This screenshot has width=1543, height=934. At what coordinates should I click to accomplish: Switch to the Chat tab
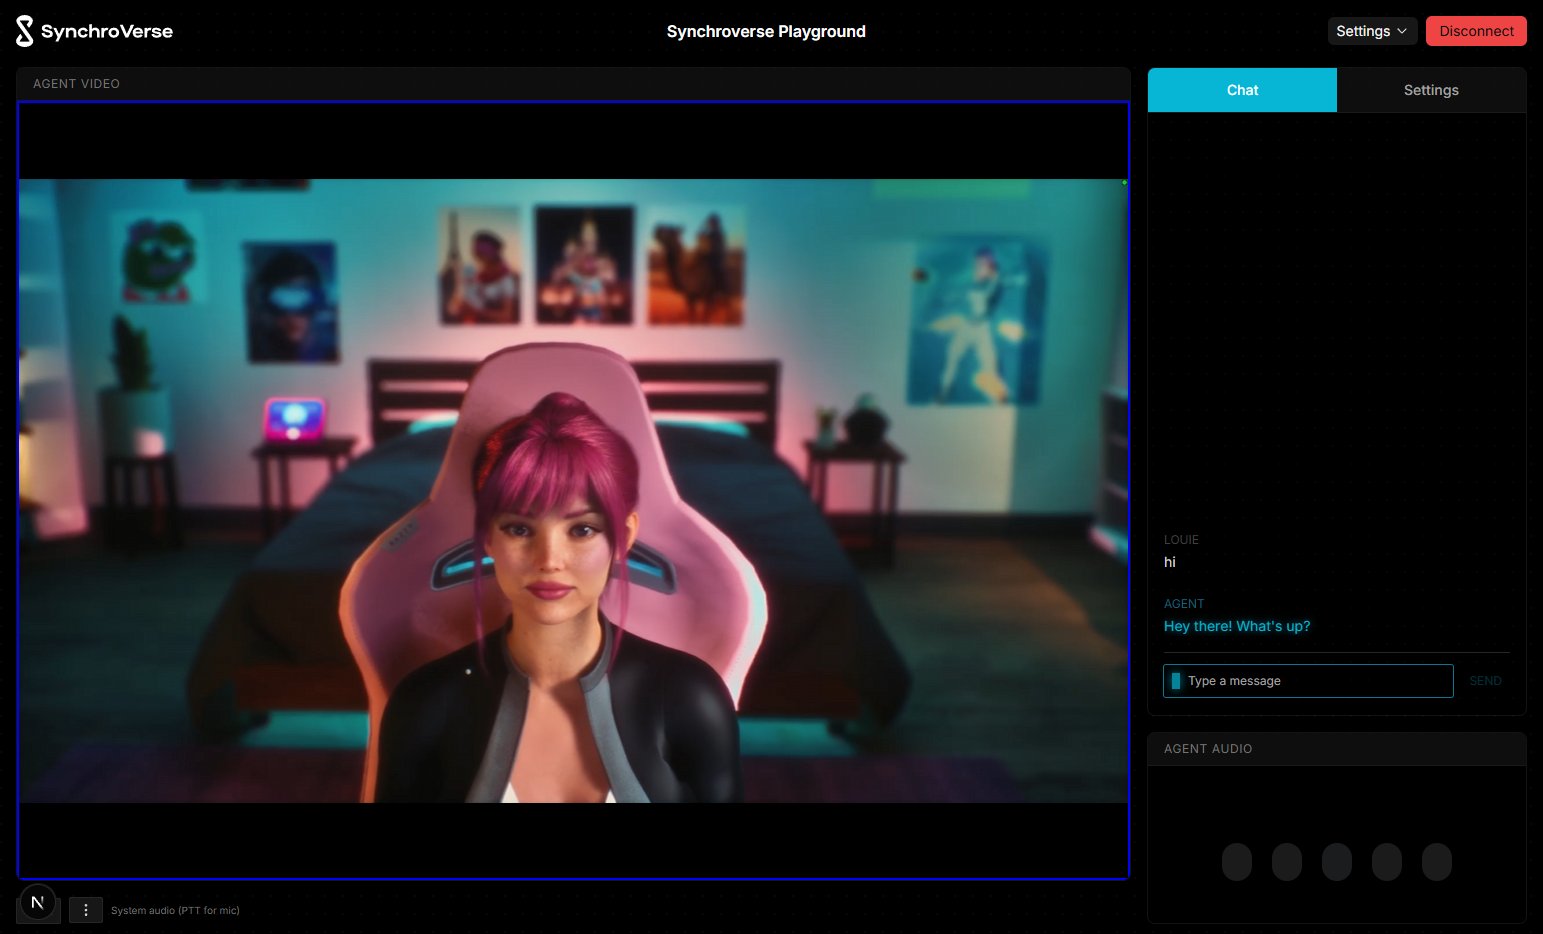[1242, 90]
